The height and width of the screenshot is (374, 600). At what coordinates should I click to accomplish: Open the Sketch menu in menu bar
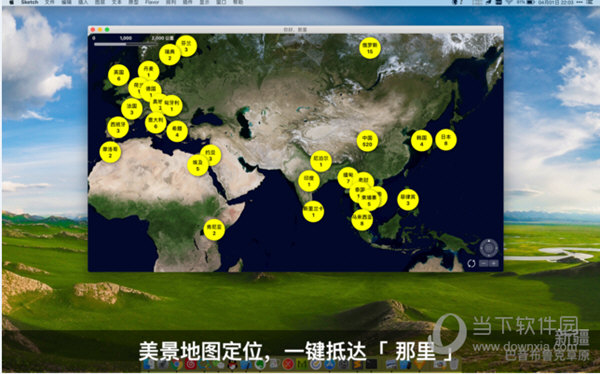pyautogui.click(x=29, y=2)
